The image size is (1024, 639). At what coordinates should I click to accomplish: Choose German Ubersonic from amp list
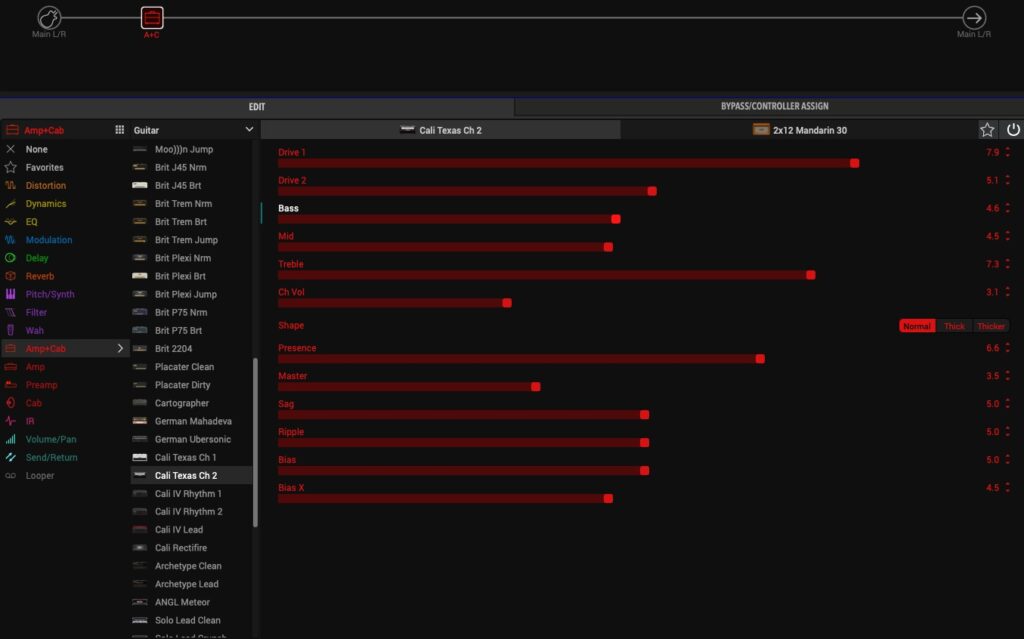pos(192,439)
